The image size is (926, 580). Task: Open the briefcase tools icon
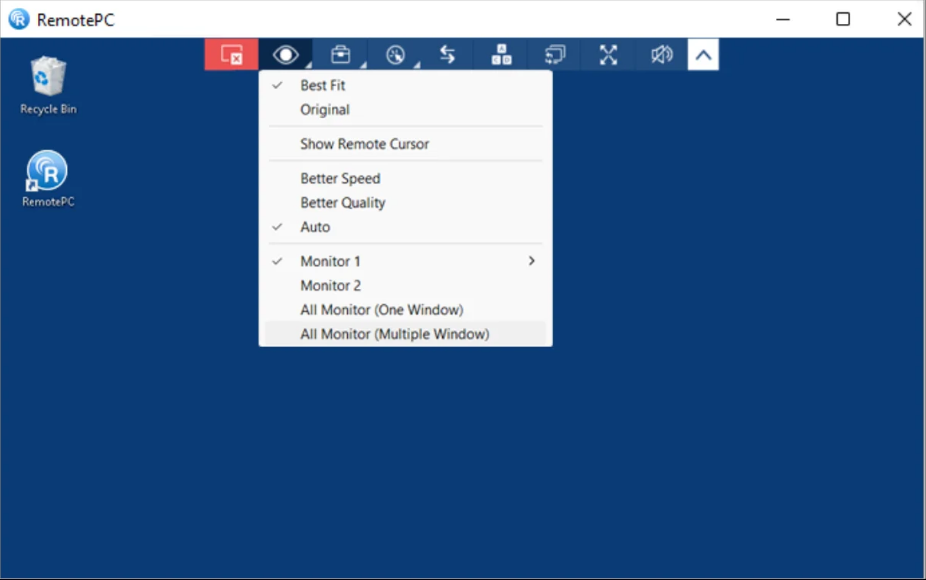click(340, 55)
